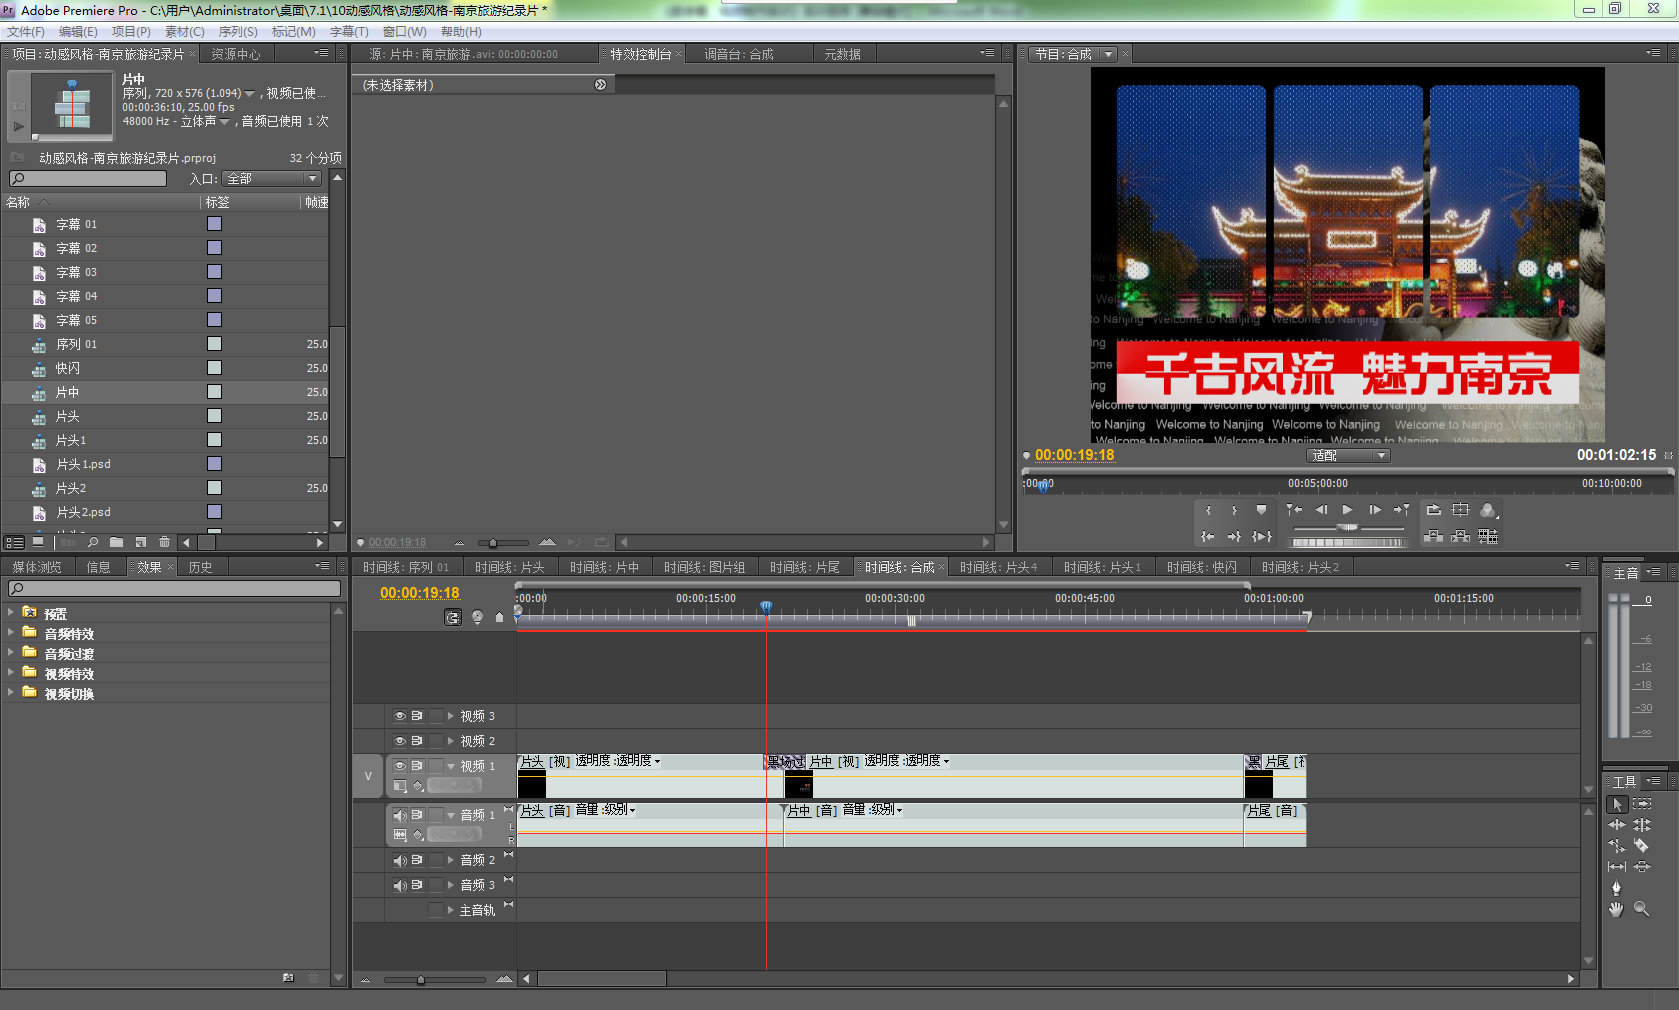Select the Hand tool in tools panel
Viewport: 1679px width, 1010px height.
coord(1616,909)
